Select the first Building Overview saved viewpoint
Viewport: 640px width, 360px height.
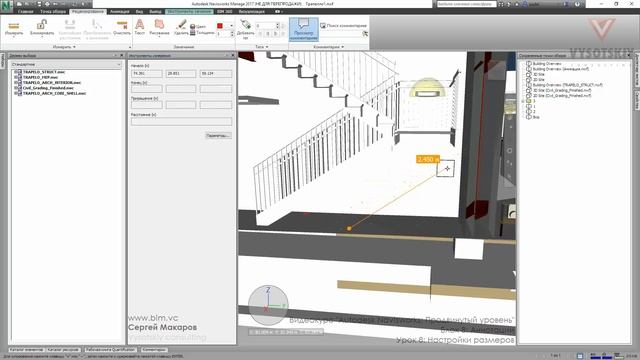[547, 64]
